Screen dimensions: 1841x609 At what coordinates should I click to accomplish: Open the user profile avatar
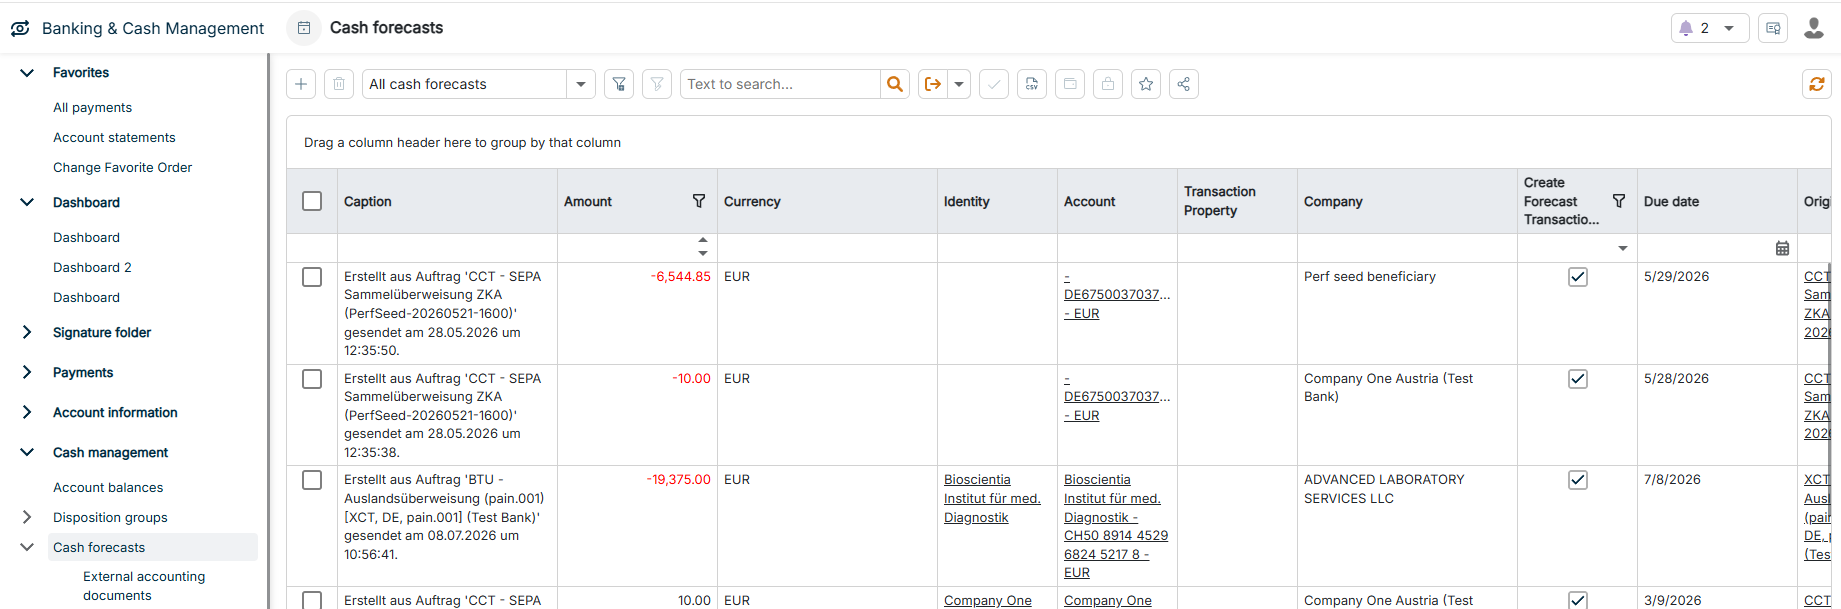pos(1814,28)
